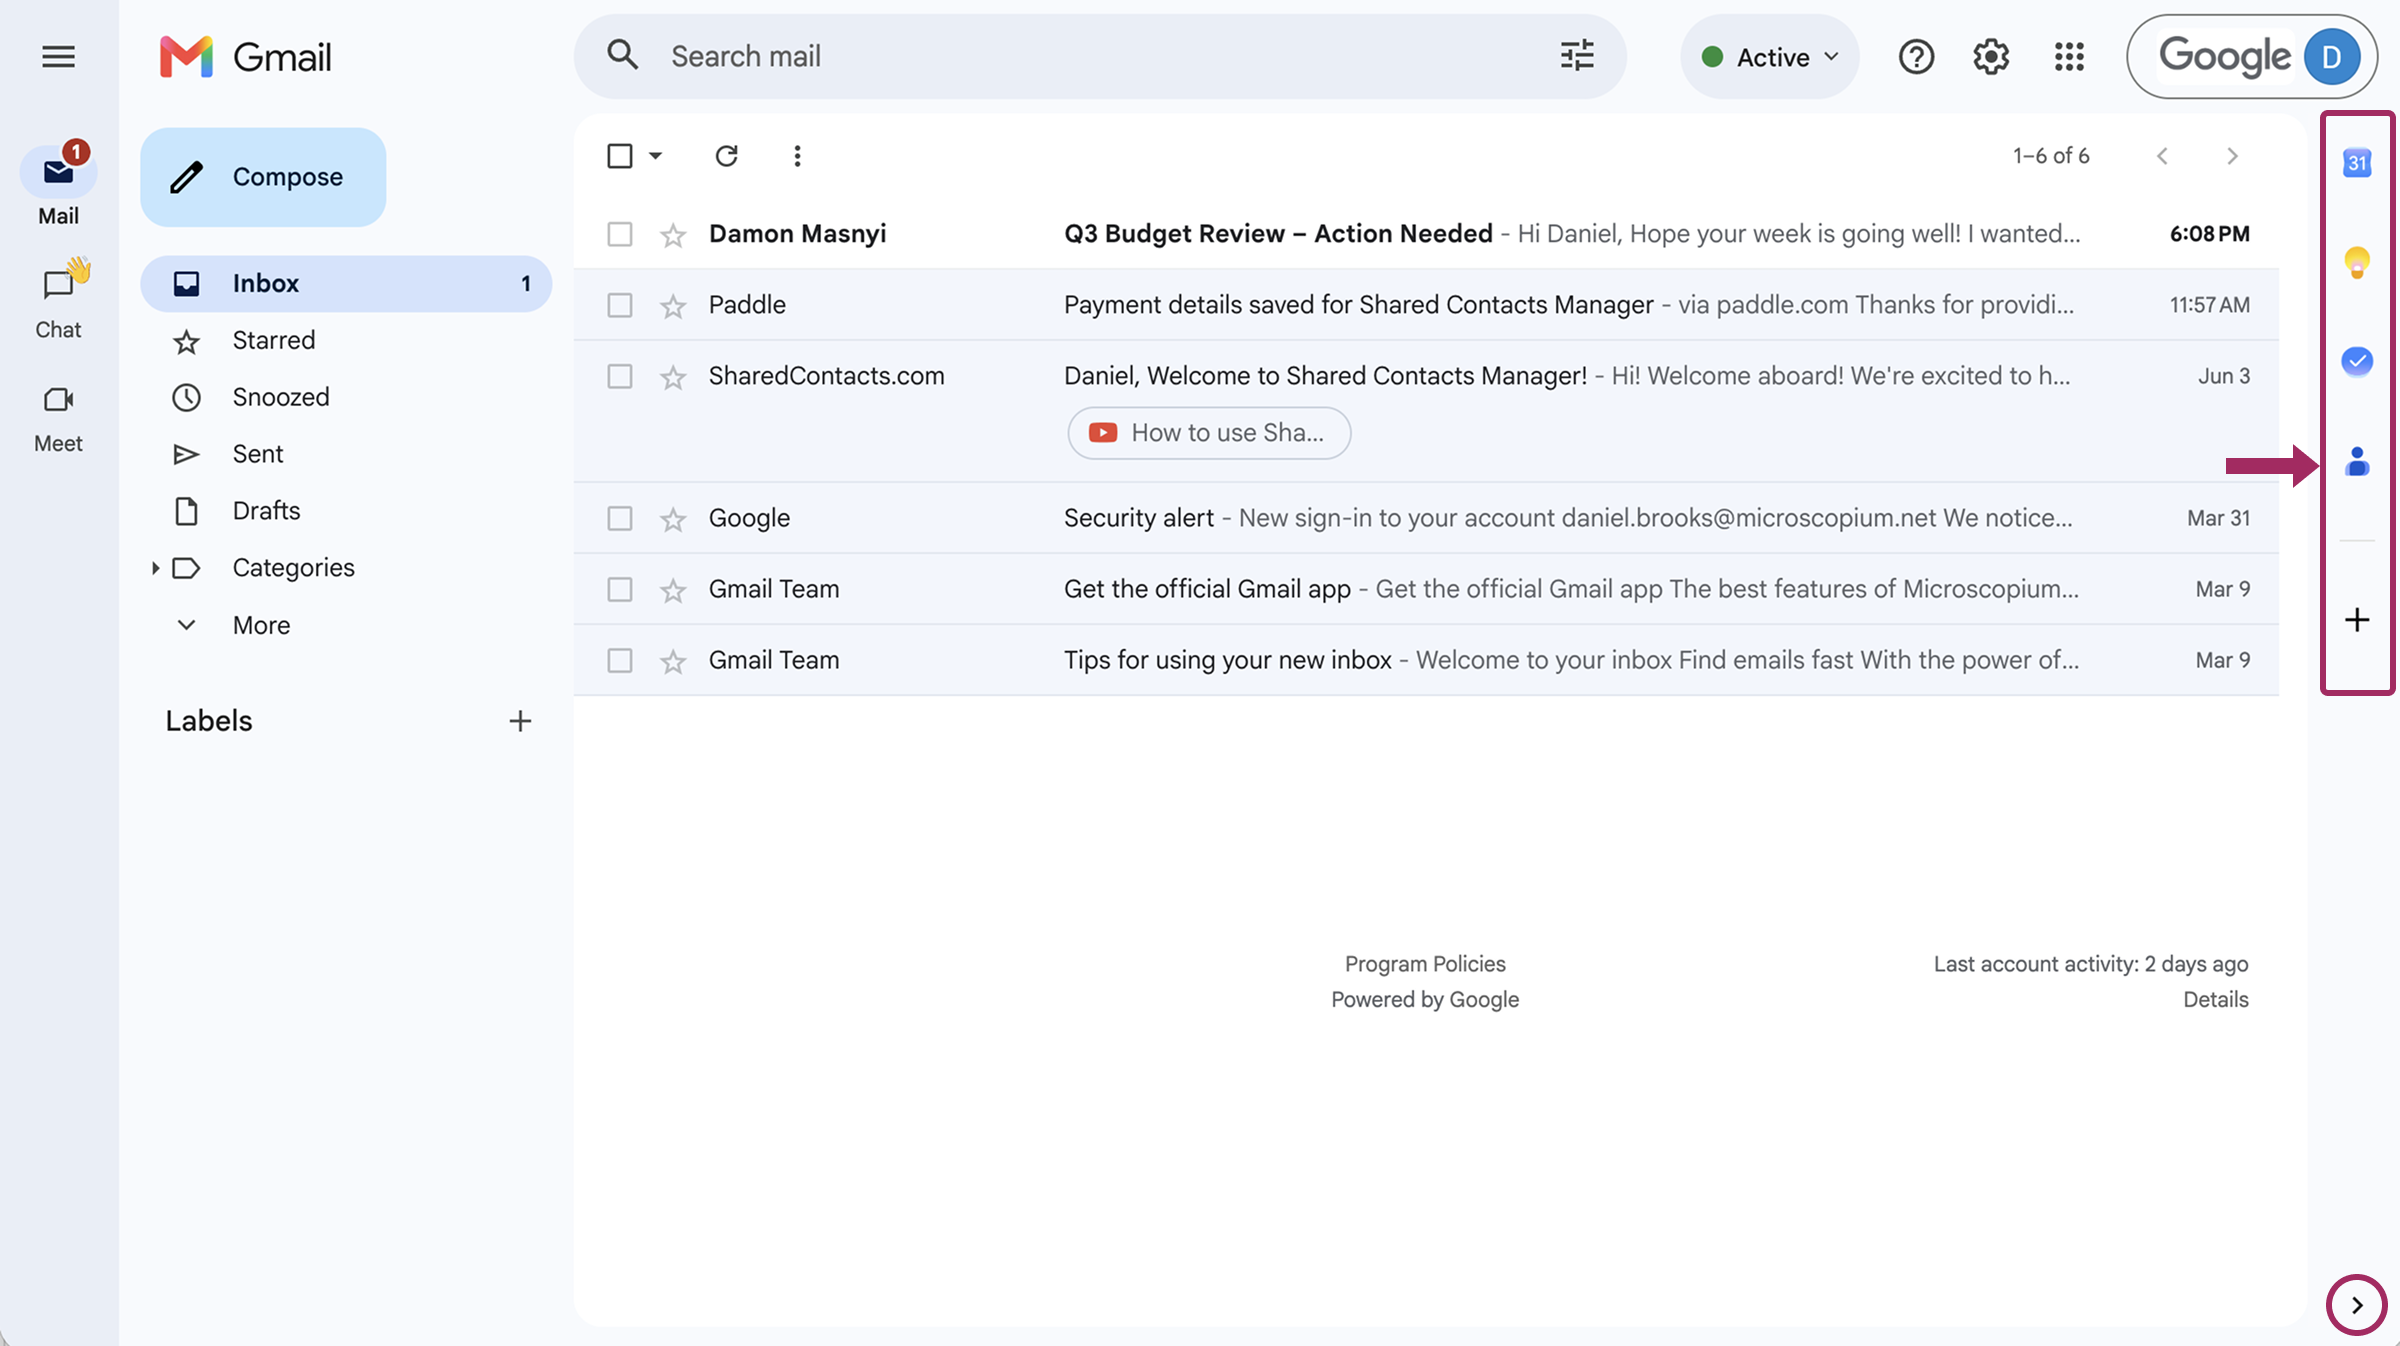This screenshot has width=2400, height=1346.
Task: Select Tips for using your new inbox checkbox
Action: (620, 660)
